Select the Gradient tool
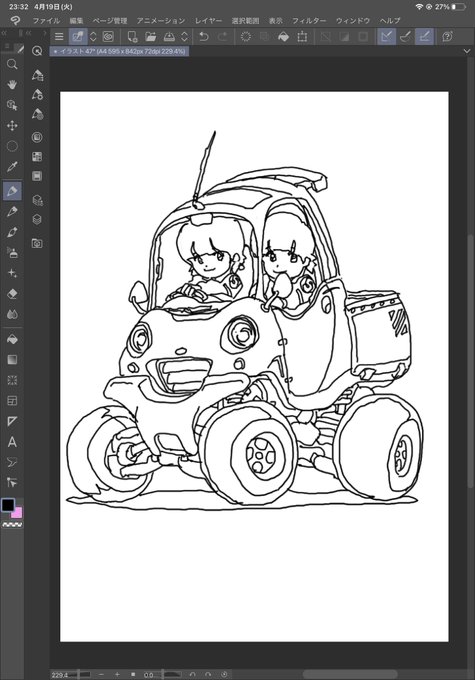 coord(12,360)
